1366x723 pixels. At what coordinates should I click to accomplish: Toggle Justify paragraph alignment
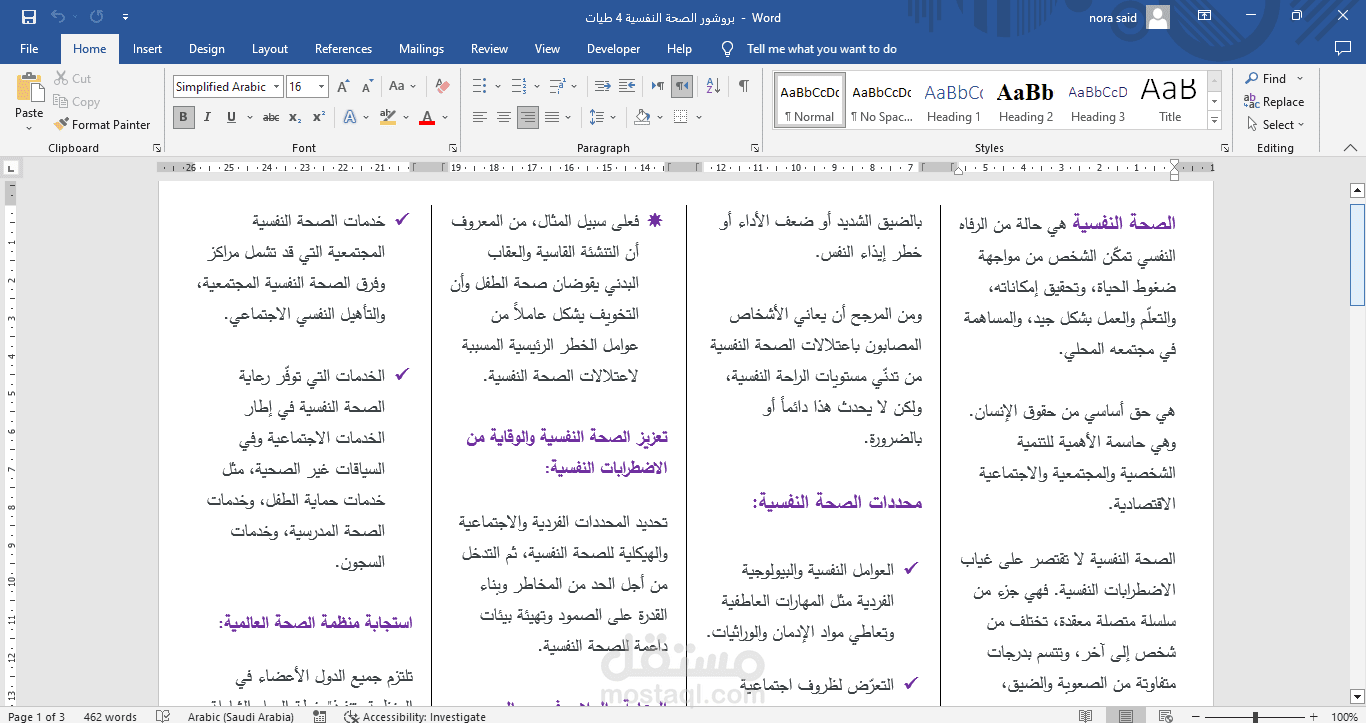(x=552, y=117)
